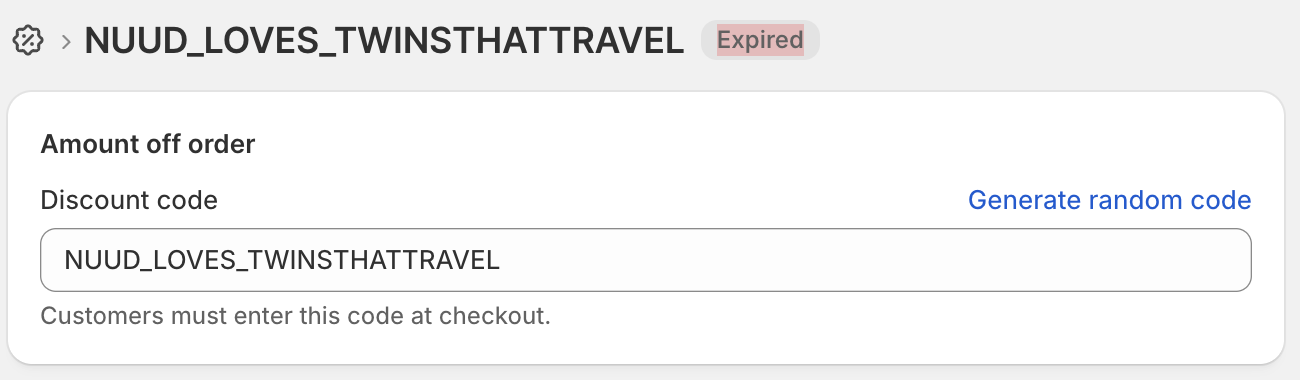Click the Expired pill next to the title
This screenshot has width=1300, height=380.
pos(760,40)
